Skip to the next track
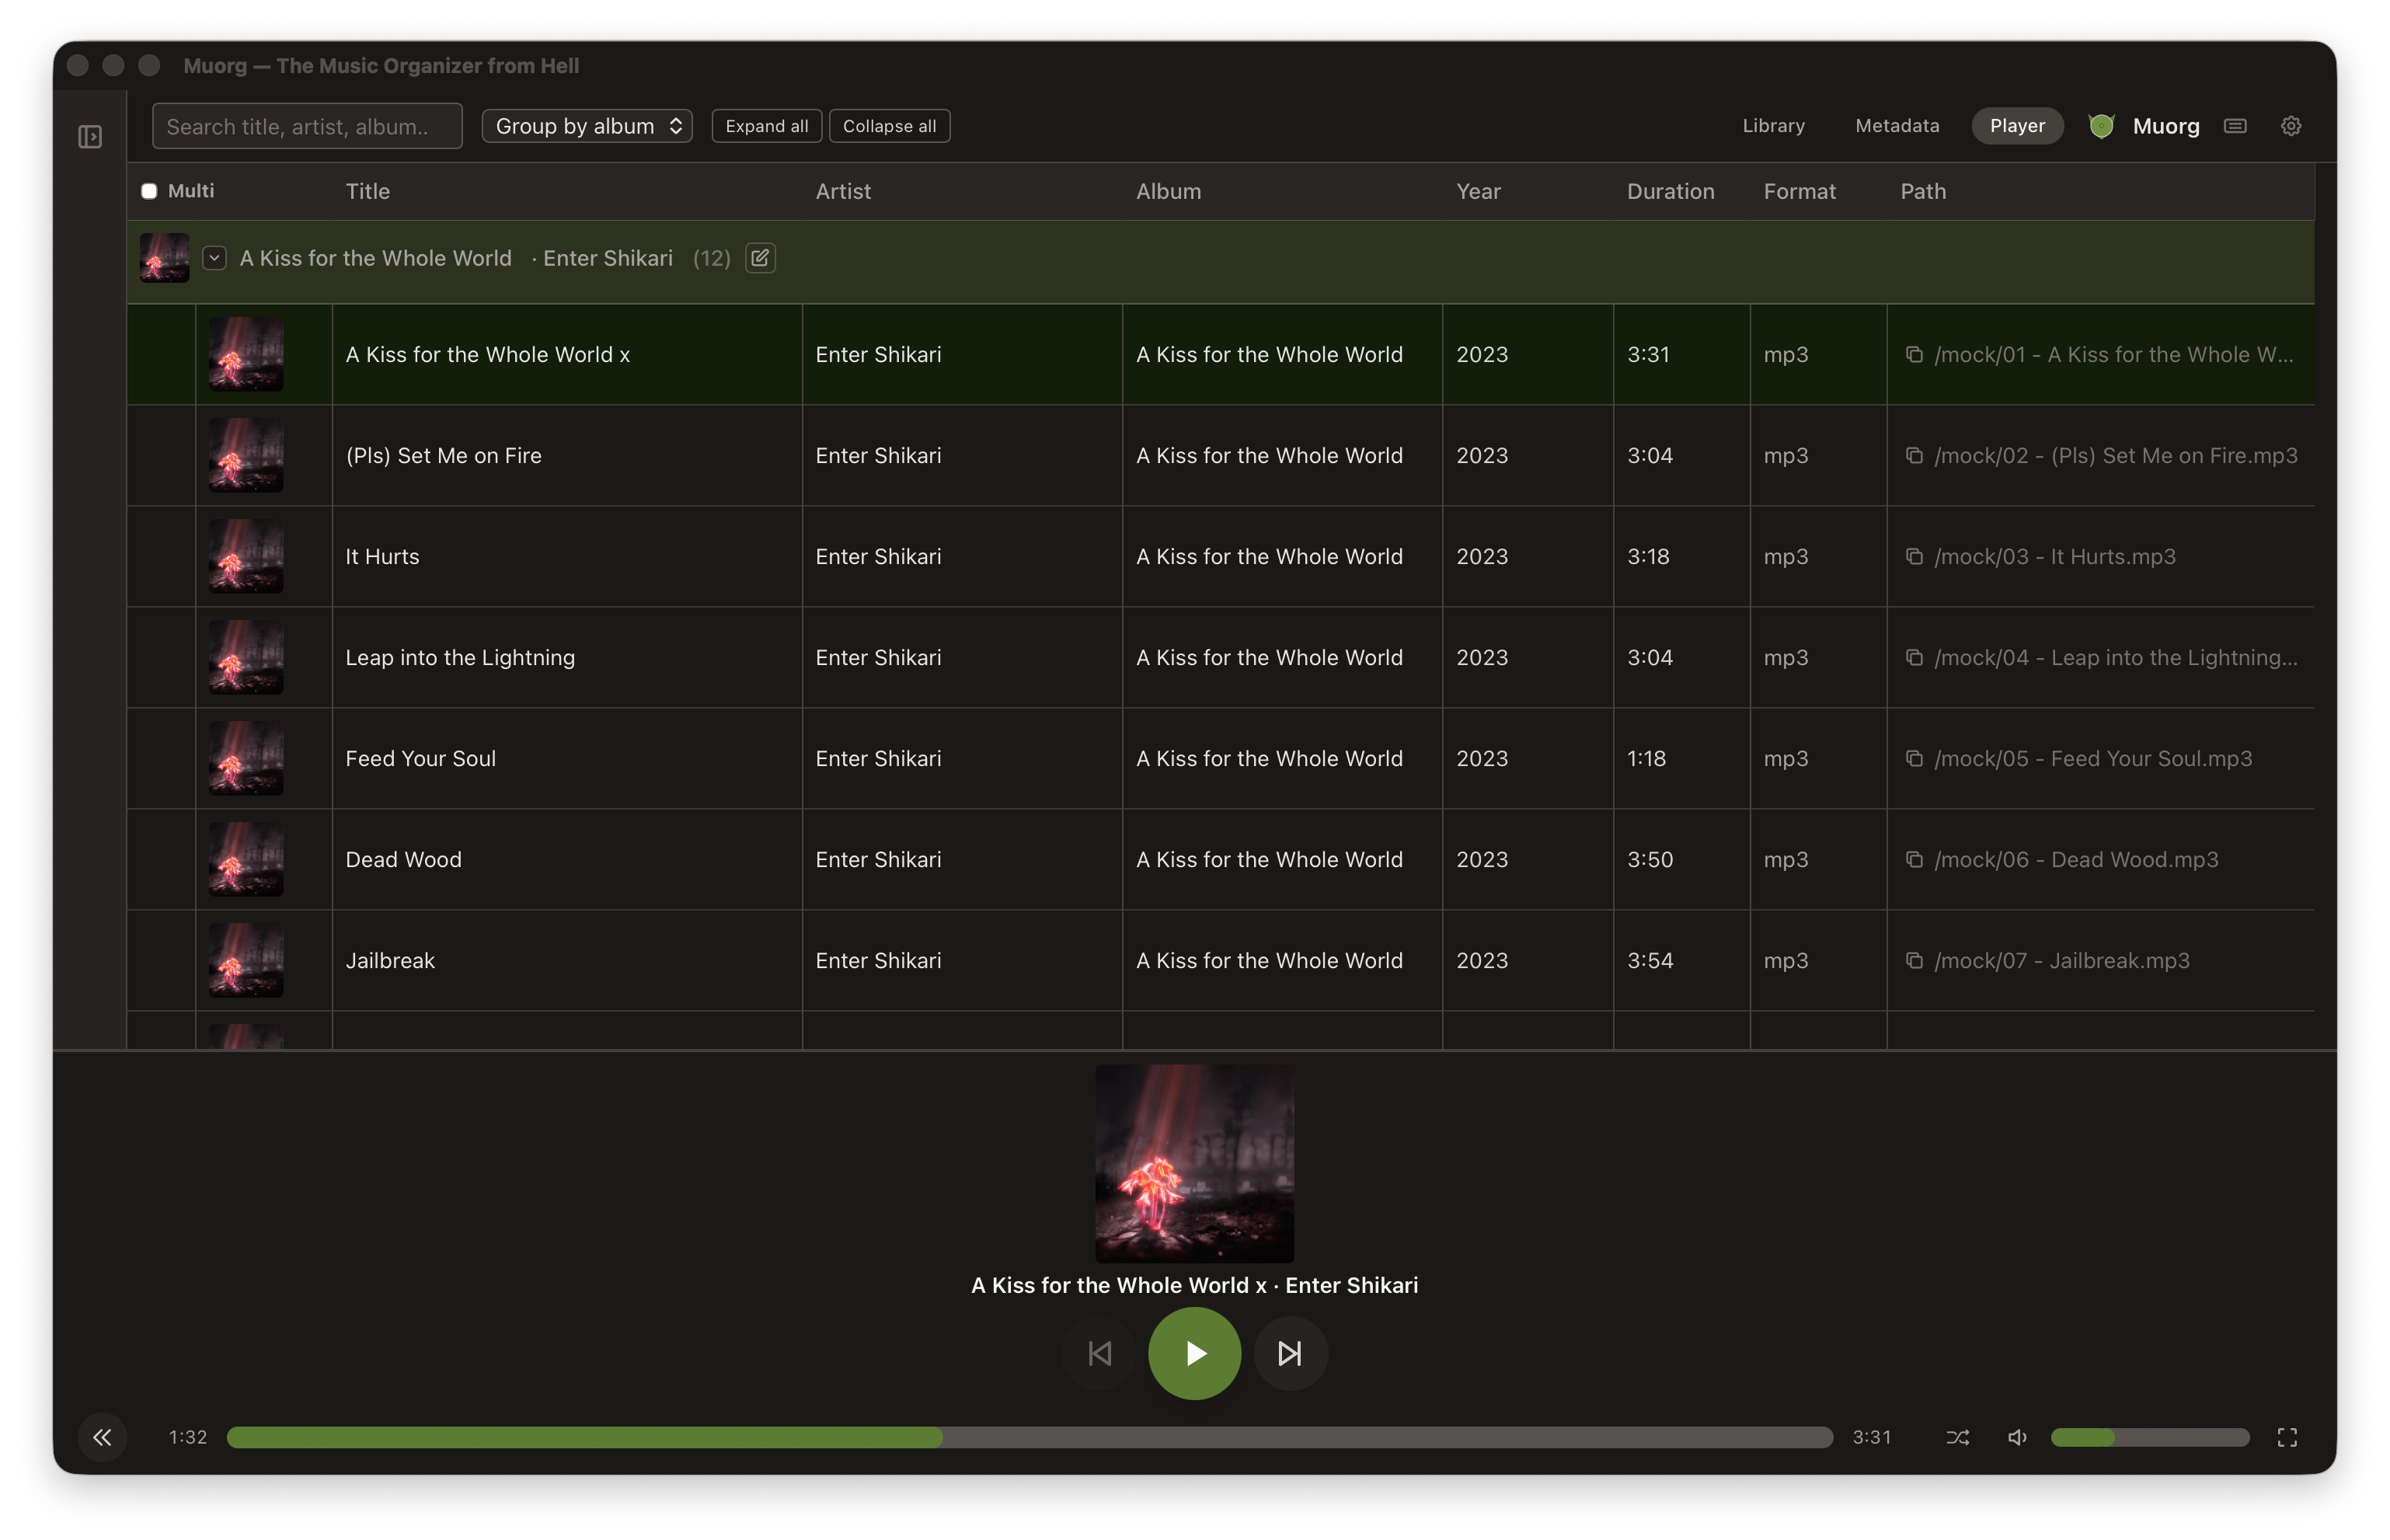Image resolution: width=2390 pixels, height=1540 pixels. click(x=1290, y=1353)
